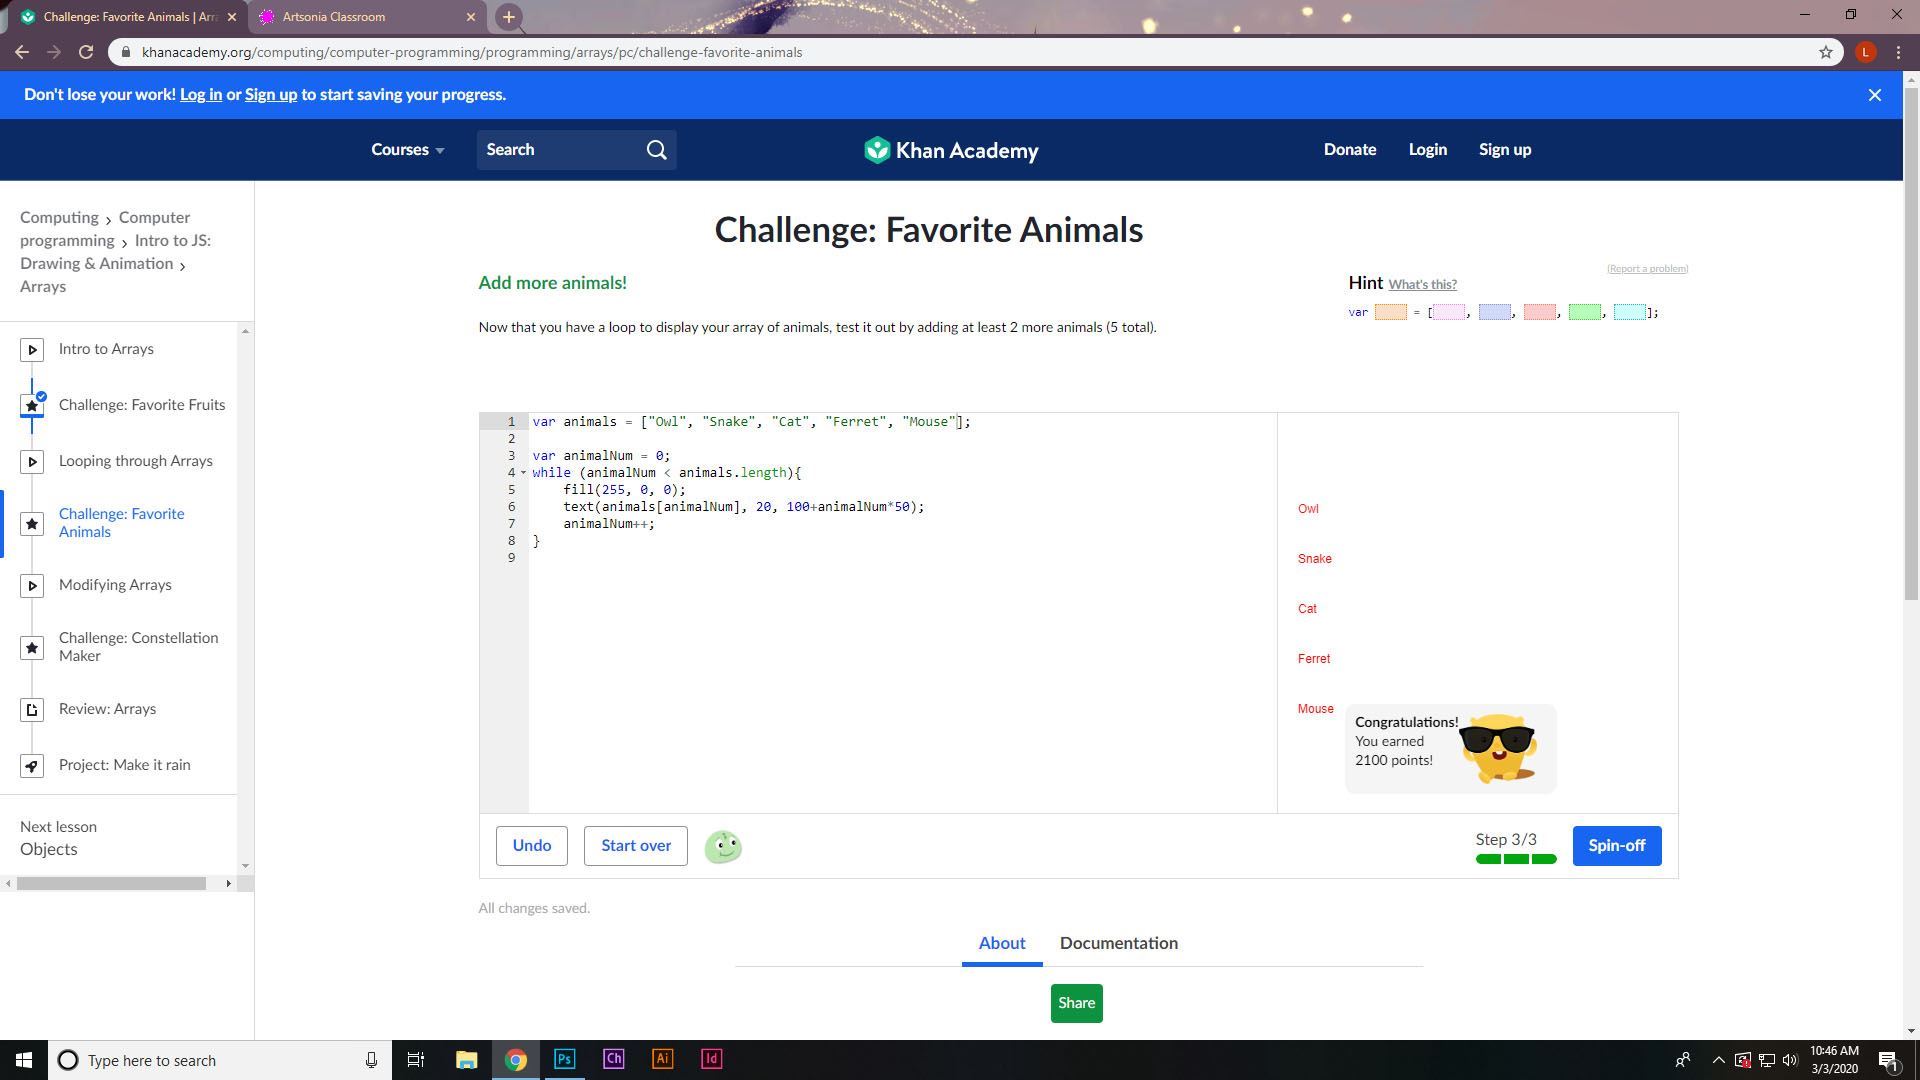
Task: Switch to the Artsonia Classroom browser tab
Action: (x=333, y=17)
